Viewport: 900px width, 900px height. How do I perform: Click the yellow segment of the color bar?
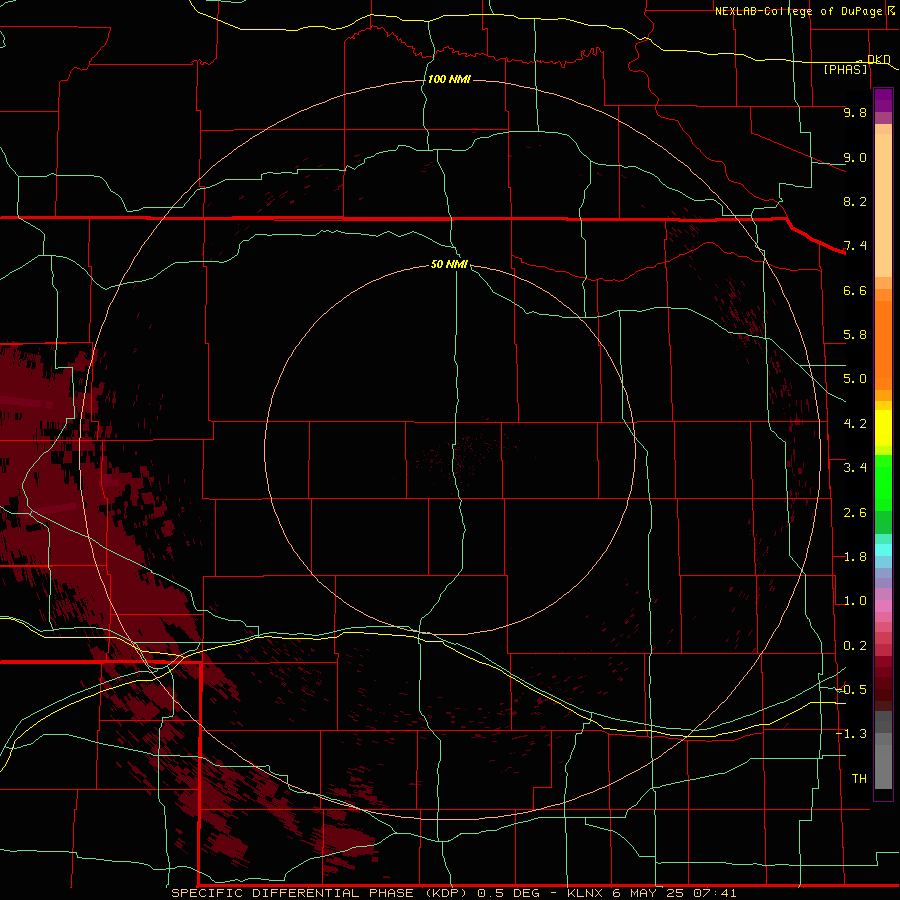click(883, 428)
